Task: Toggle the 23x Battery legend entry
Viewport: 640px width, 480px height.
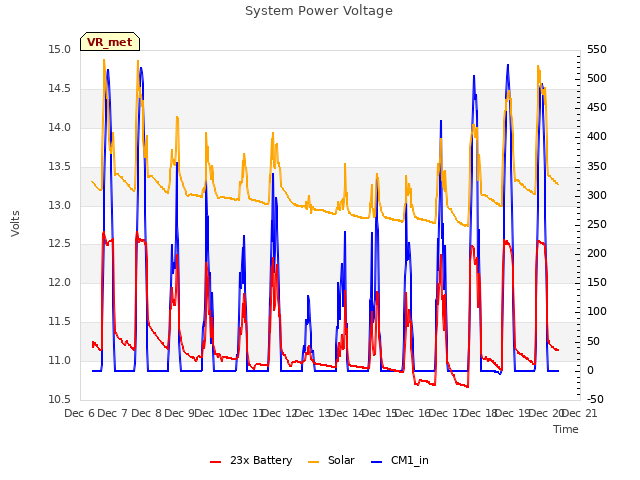Action: click(x=251, y=460)
